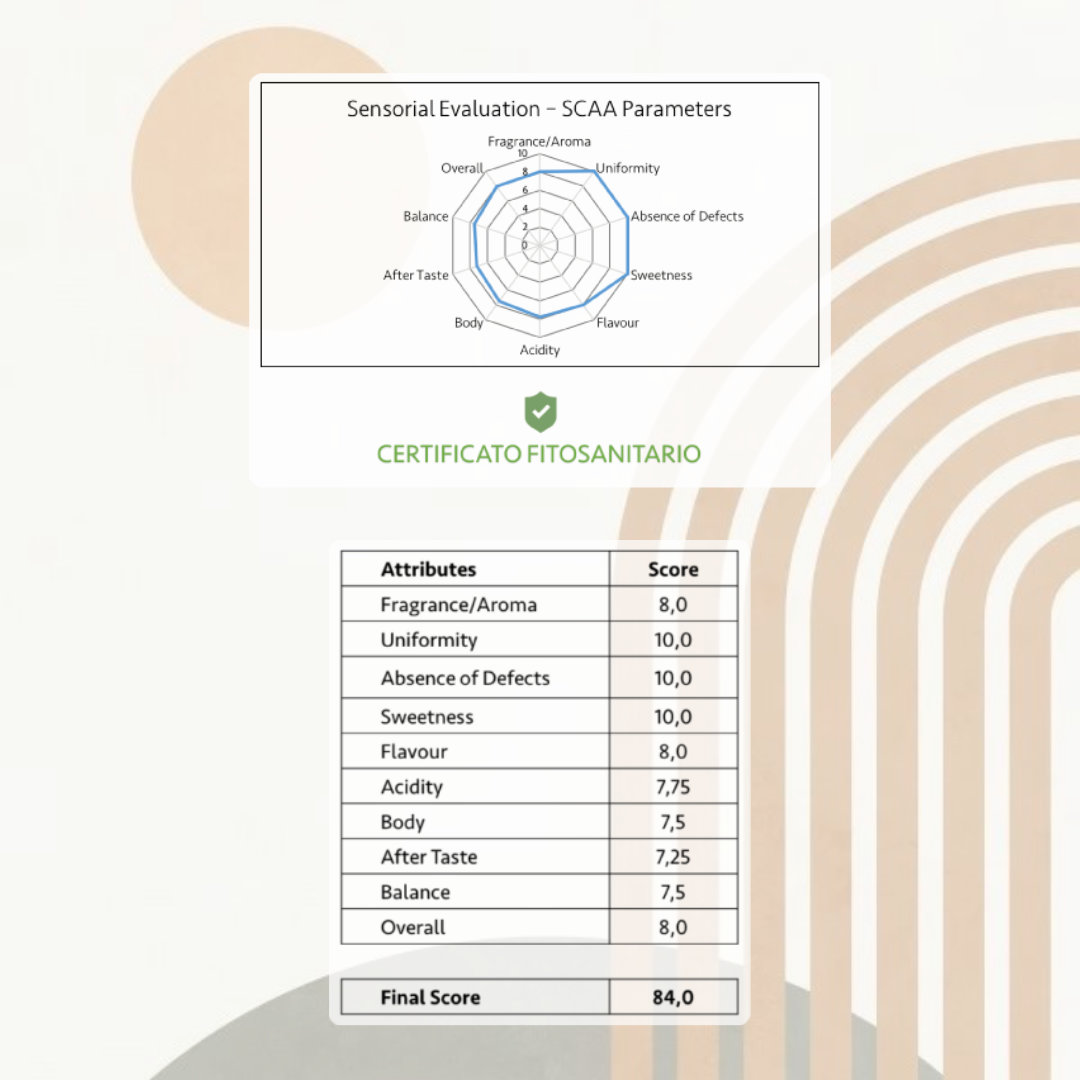Click the 7,5 score for Body
This screenshot has width=1080, height=1080.
673,822
